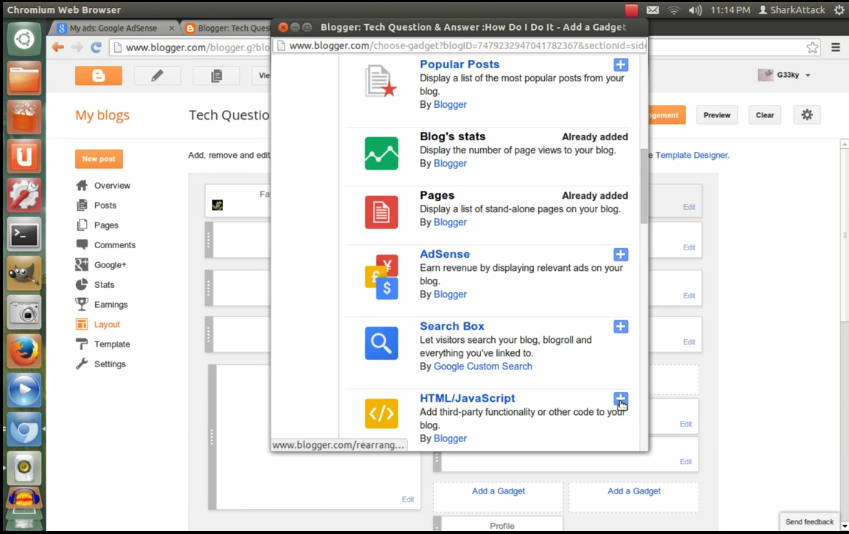
Task: Open the Search Box title link
Action: coord(452,327)
